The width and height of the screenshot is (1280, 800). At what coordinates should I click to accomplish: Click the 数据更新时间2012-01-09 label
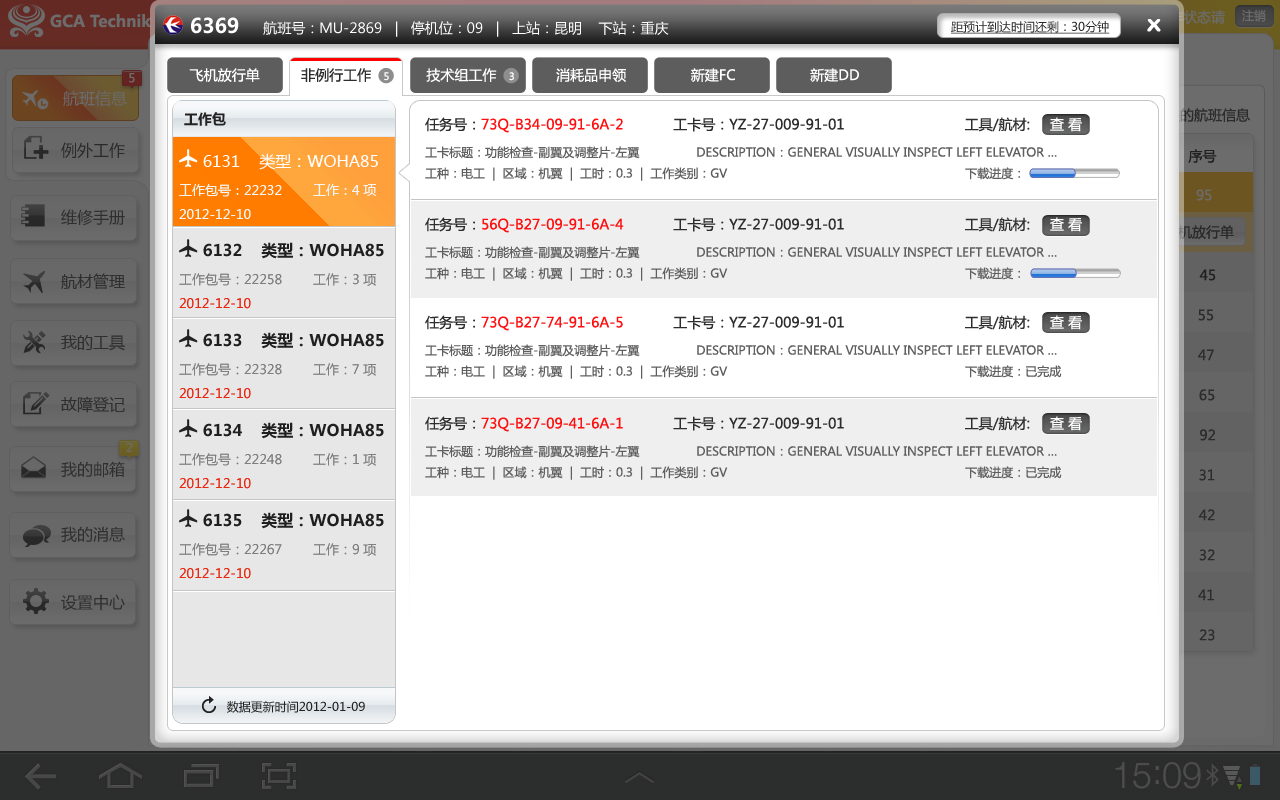[296, 707]
